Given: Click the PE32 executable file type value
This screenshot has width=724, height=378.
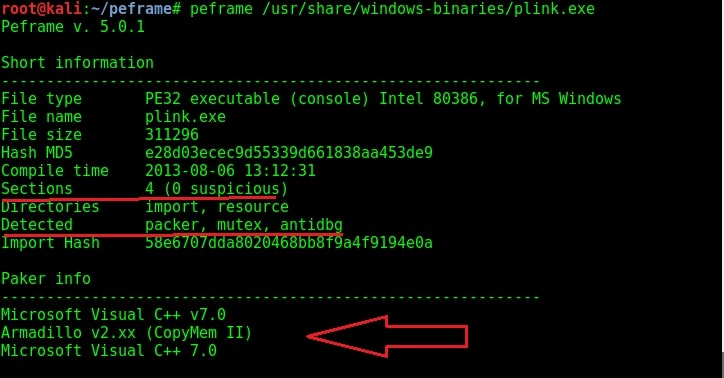Looking at the screenshot, I should pos(383,99).
